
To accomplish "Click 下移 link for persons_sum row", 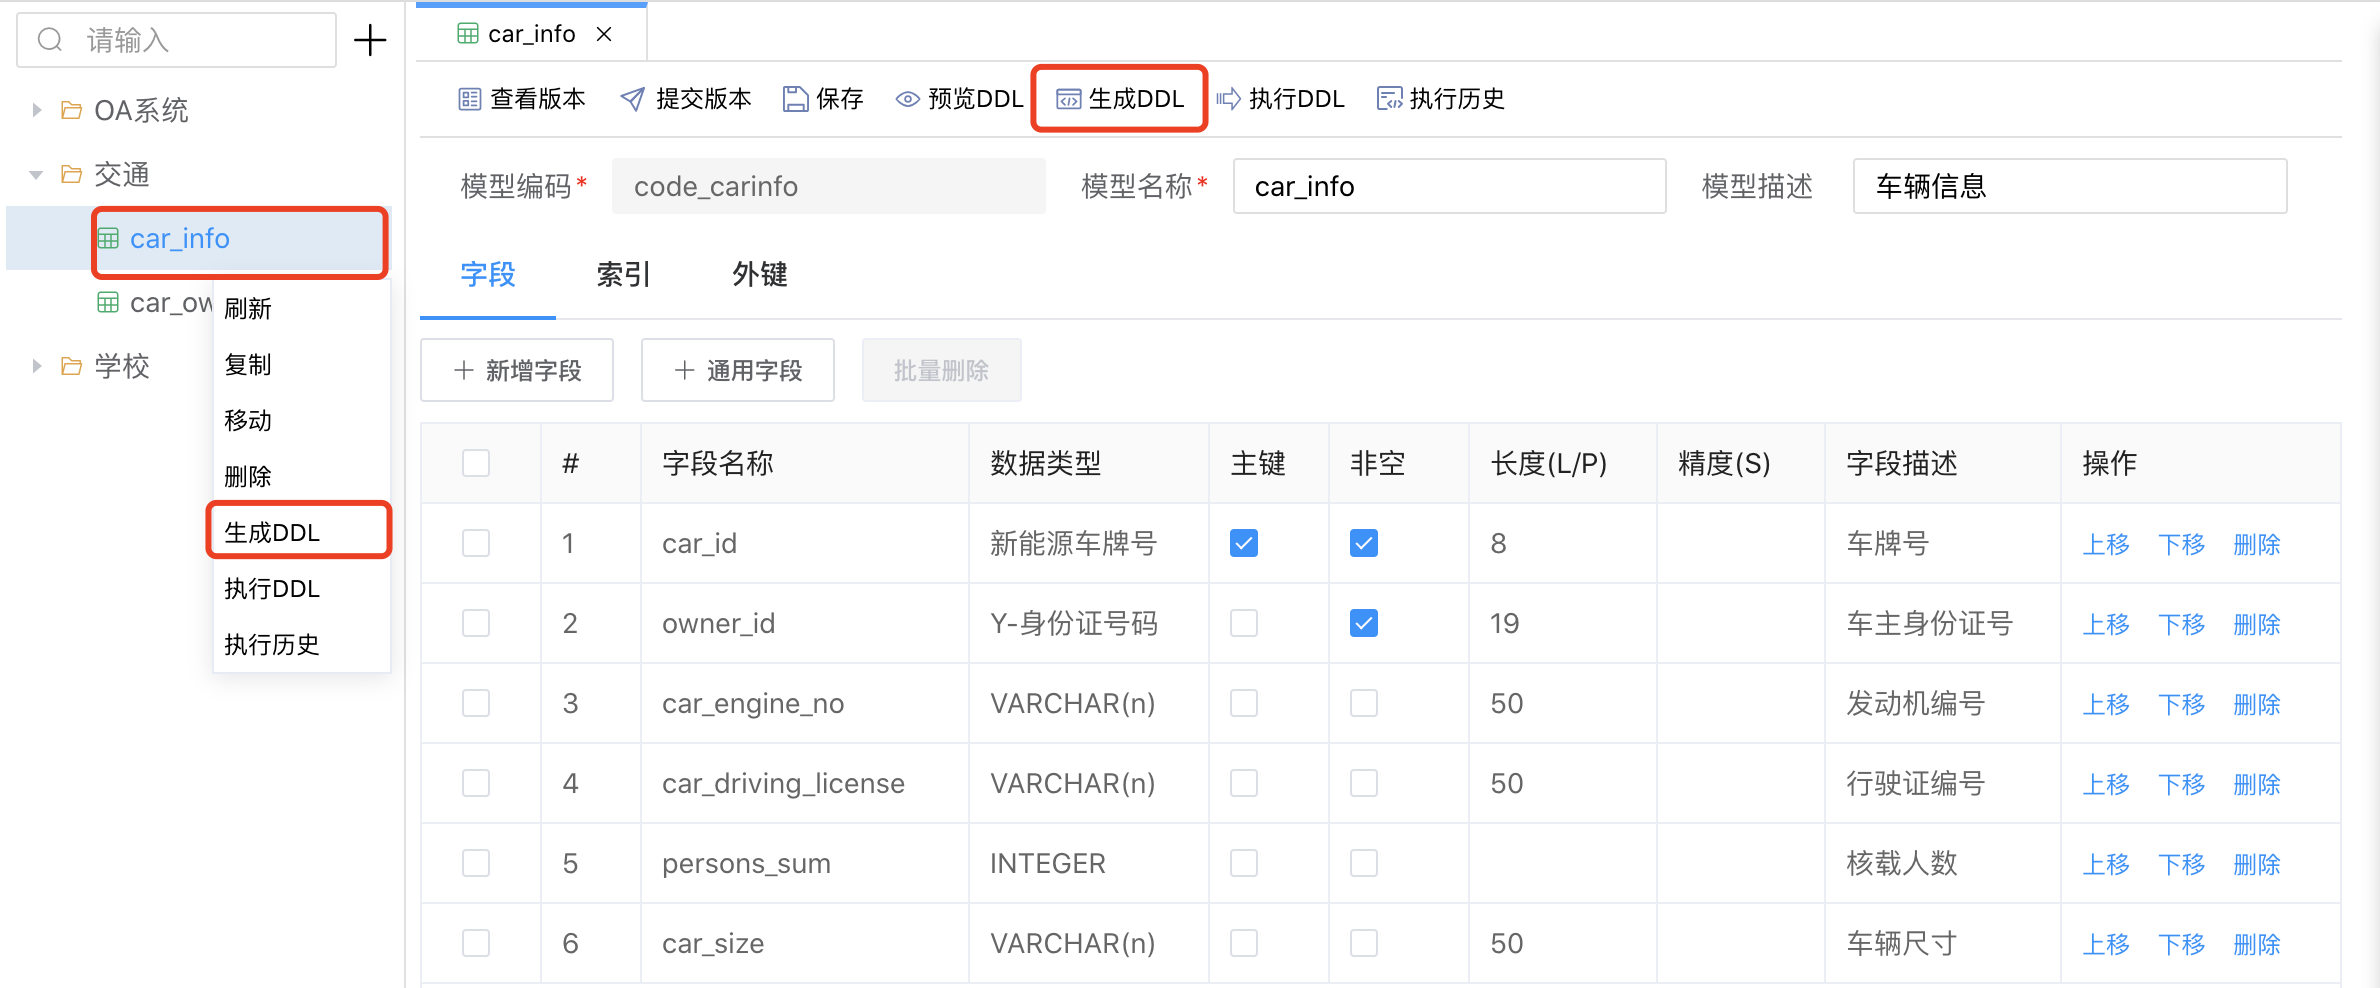I will coord(2181,864).
